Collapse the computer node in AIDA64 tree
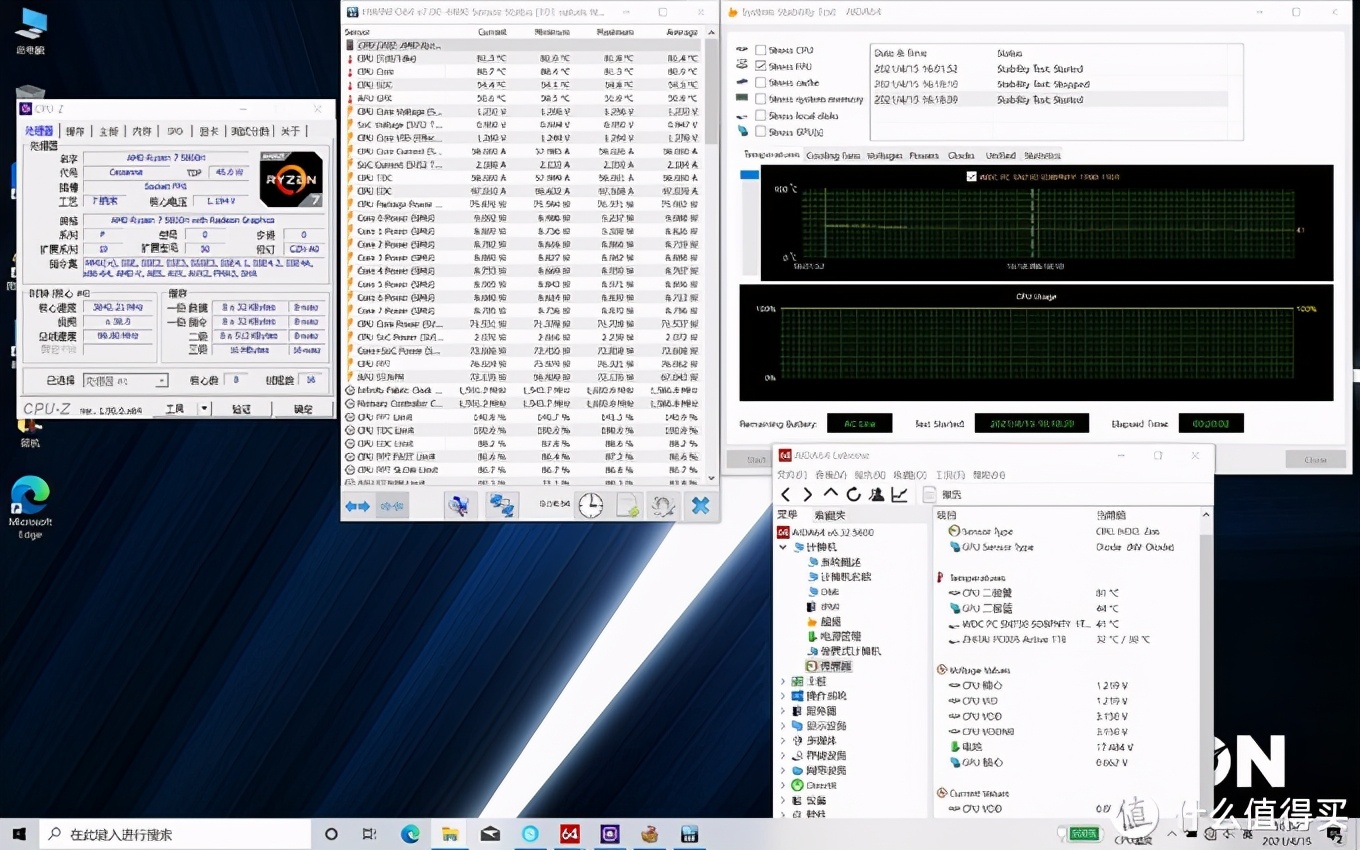This screenshot has height=850, width=1360. (783, 547)
